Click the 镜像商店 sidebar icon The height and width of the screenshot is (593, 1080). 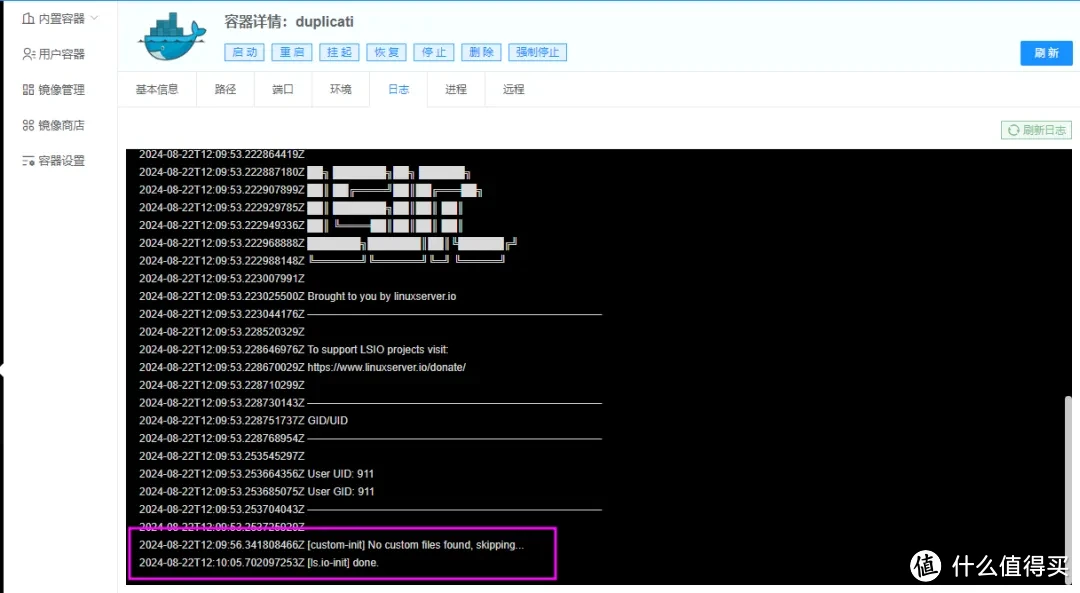[x=28, y=125]
